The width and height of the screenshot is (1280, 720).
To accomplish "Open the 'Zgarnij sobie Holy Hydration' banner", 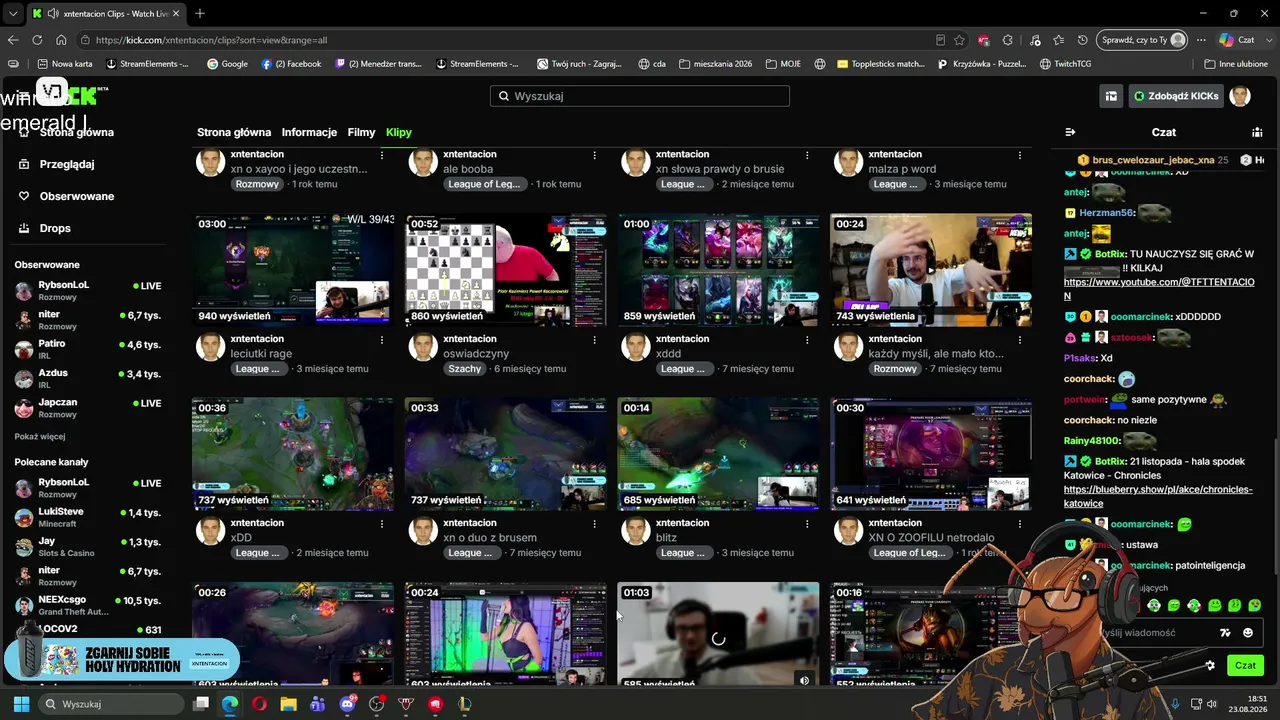I will 121,659.
